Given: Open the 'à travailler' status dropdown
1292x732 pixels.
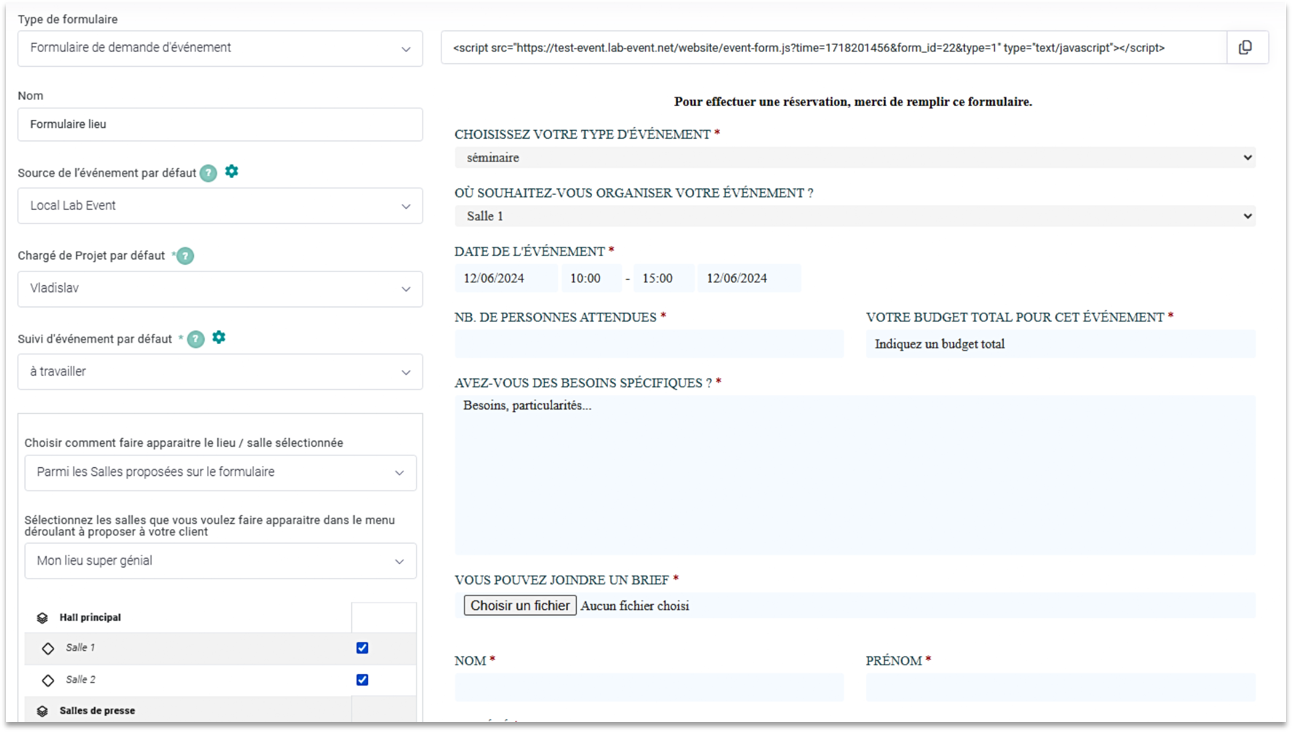Looking at the screenshot, I should point(220,372).
